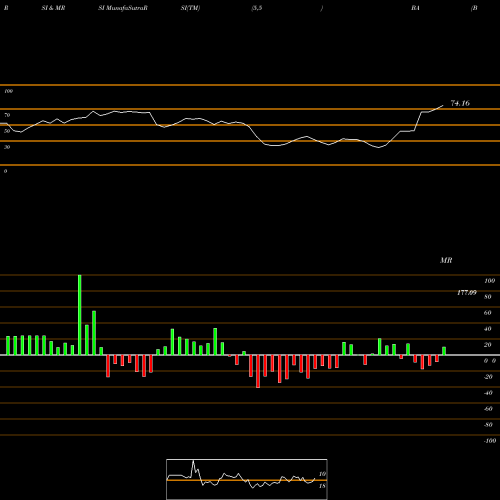Click the 10 label in the mini chart

(322, 474)
